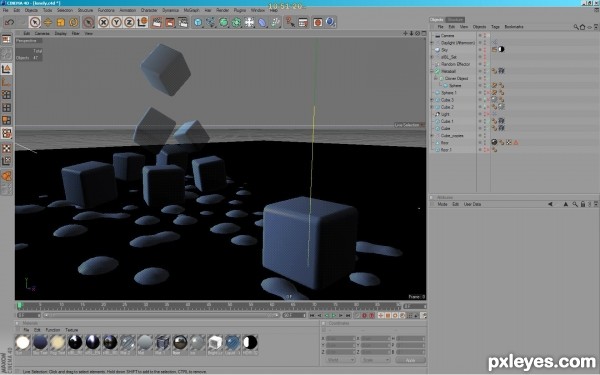Open the Render Settings icon
The image size is (600, 375).
pos(183,22)
